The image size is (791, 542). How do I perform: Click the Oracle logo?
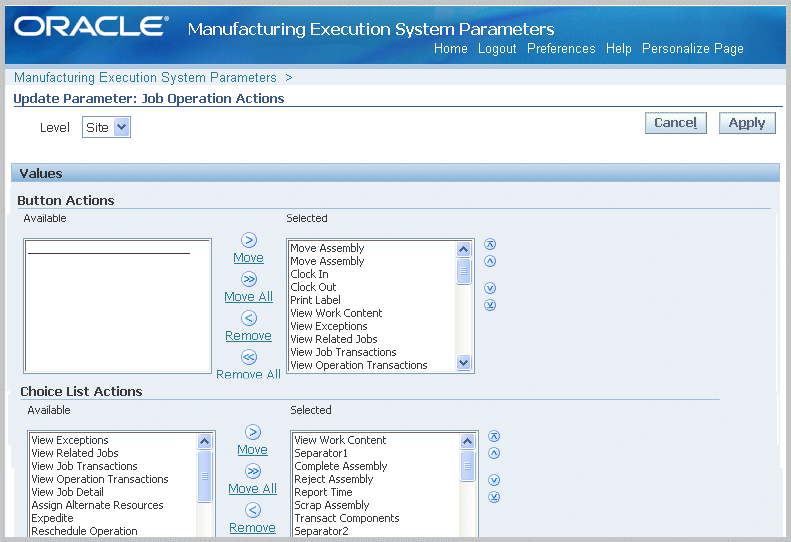tap(91, 27)
